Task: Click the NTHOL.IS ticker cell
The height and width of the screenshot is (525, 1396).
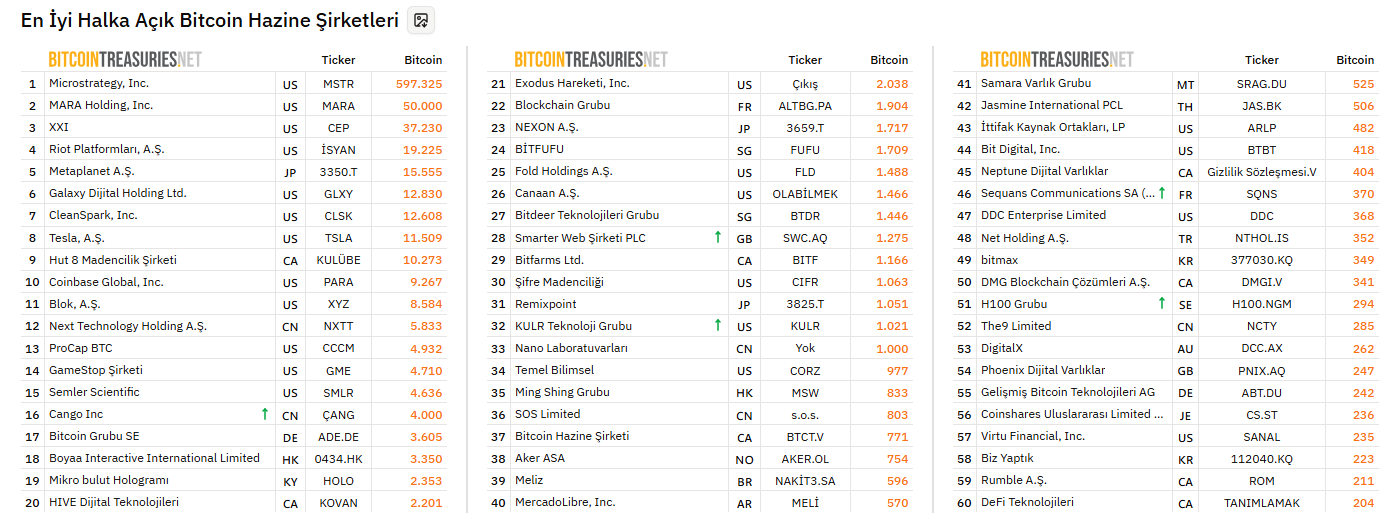Action: click(1262, 237)
